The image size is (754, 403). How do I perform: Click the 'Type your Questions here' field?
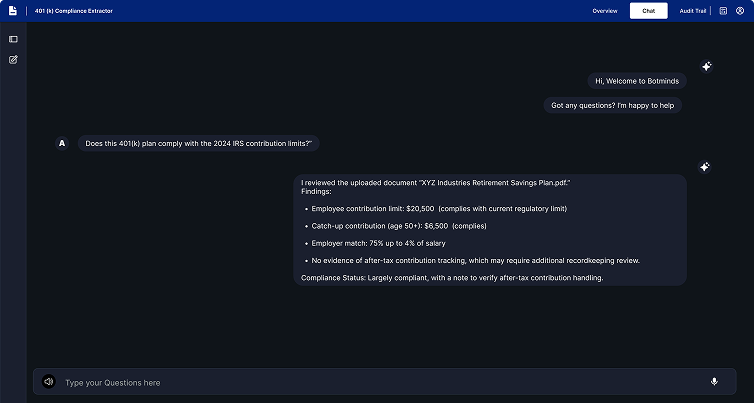380,382
